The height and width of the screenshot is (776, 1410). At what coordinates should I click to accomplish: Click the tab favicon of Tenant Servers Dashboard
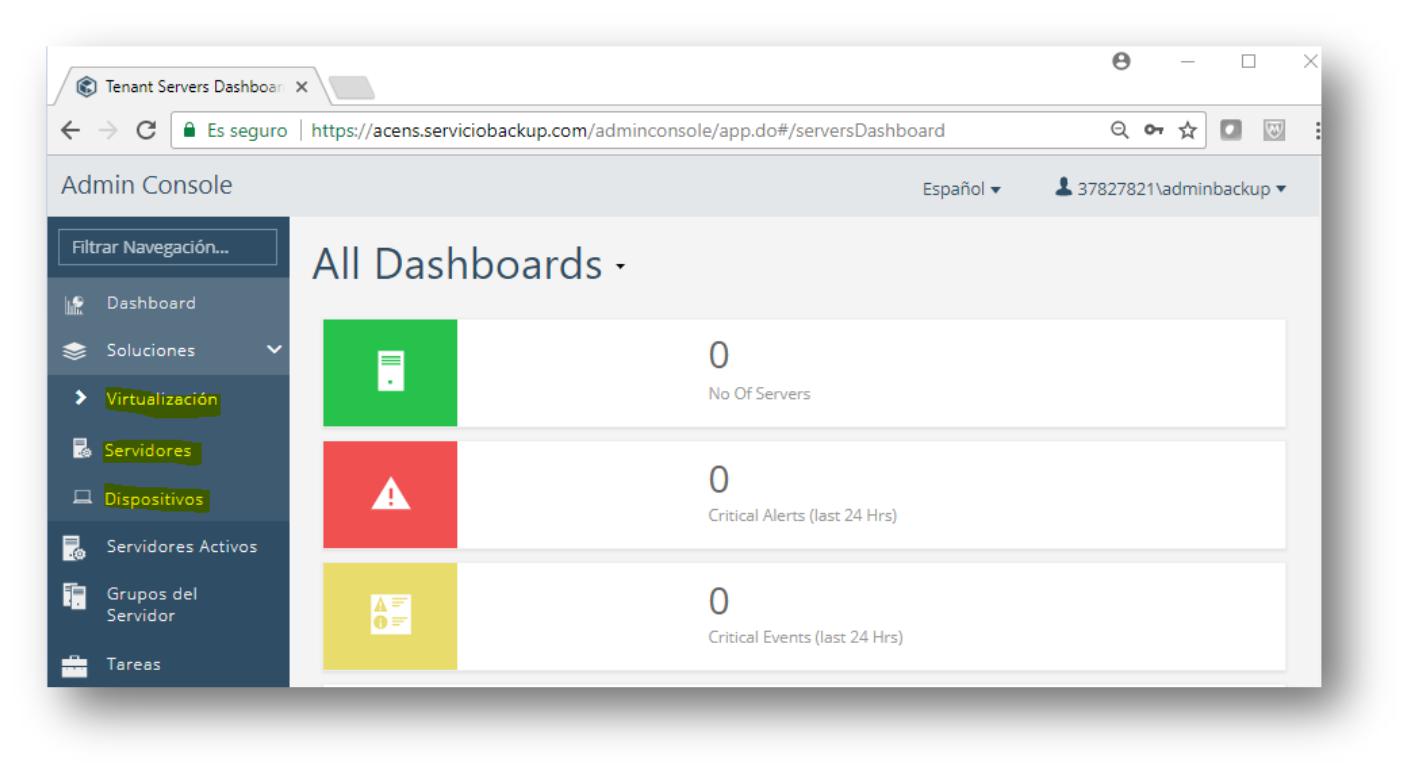coord(87,86)
